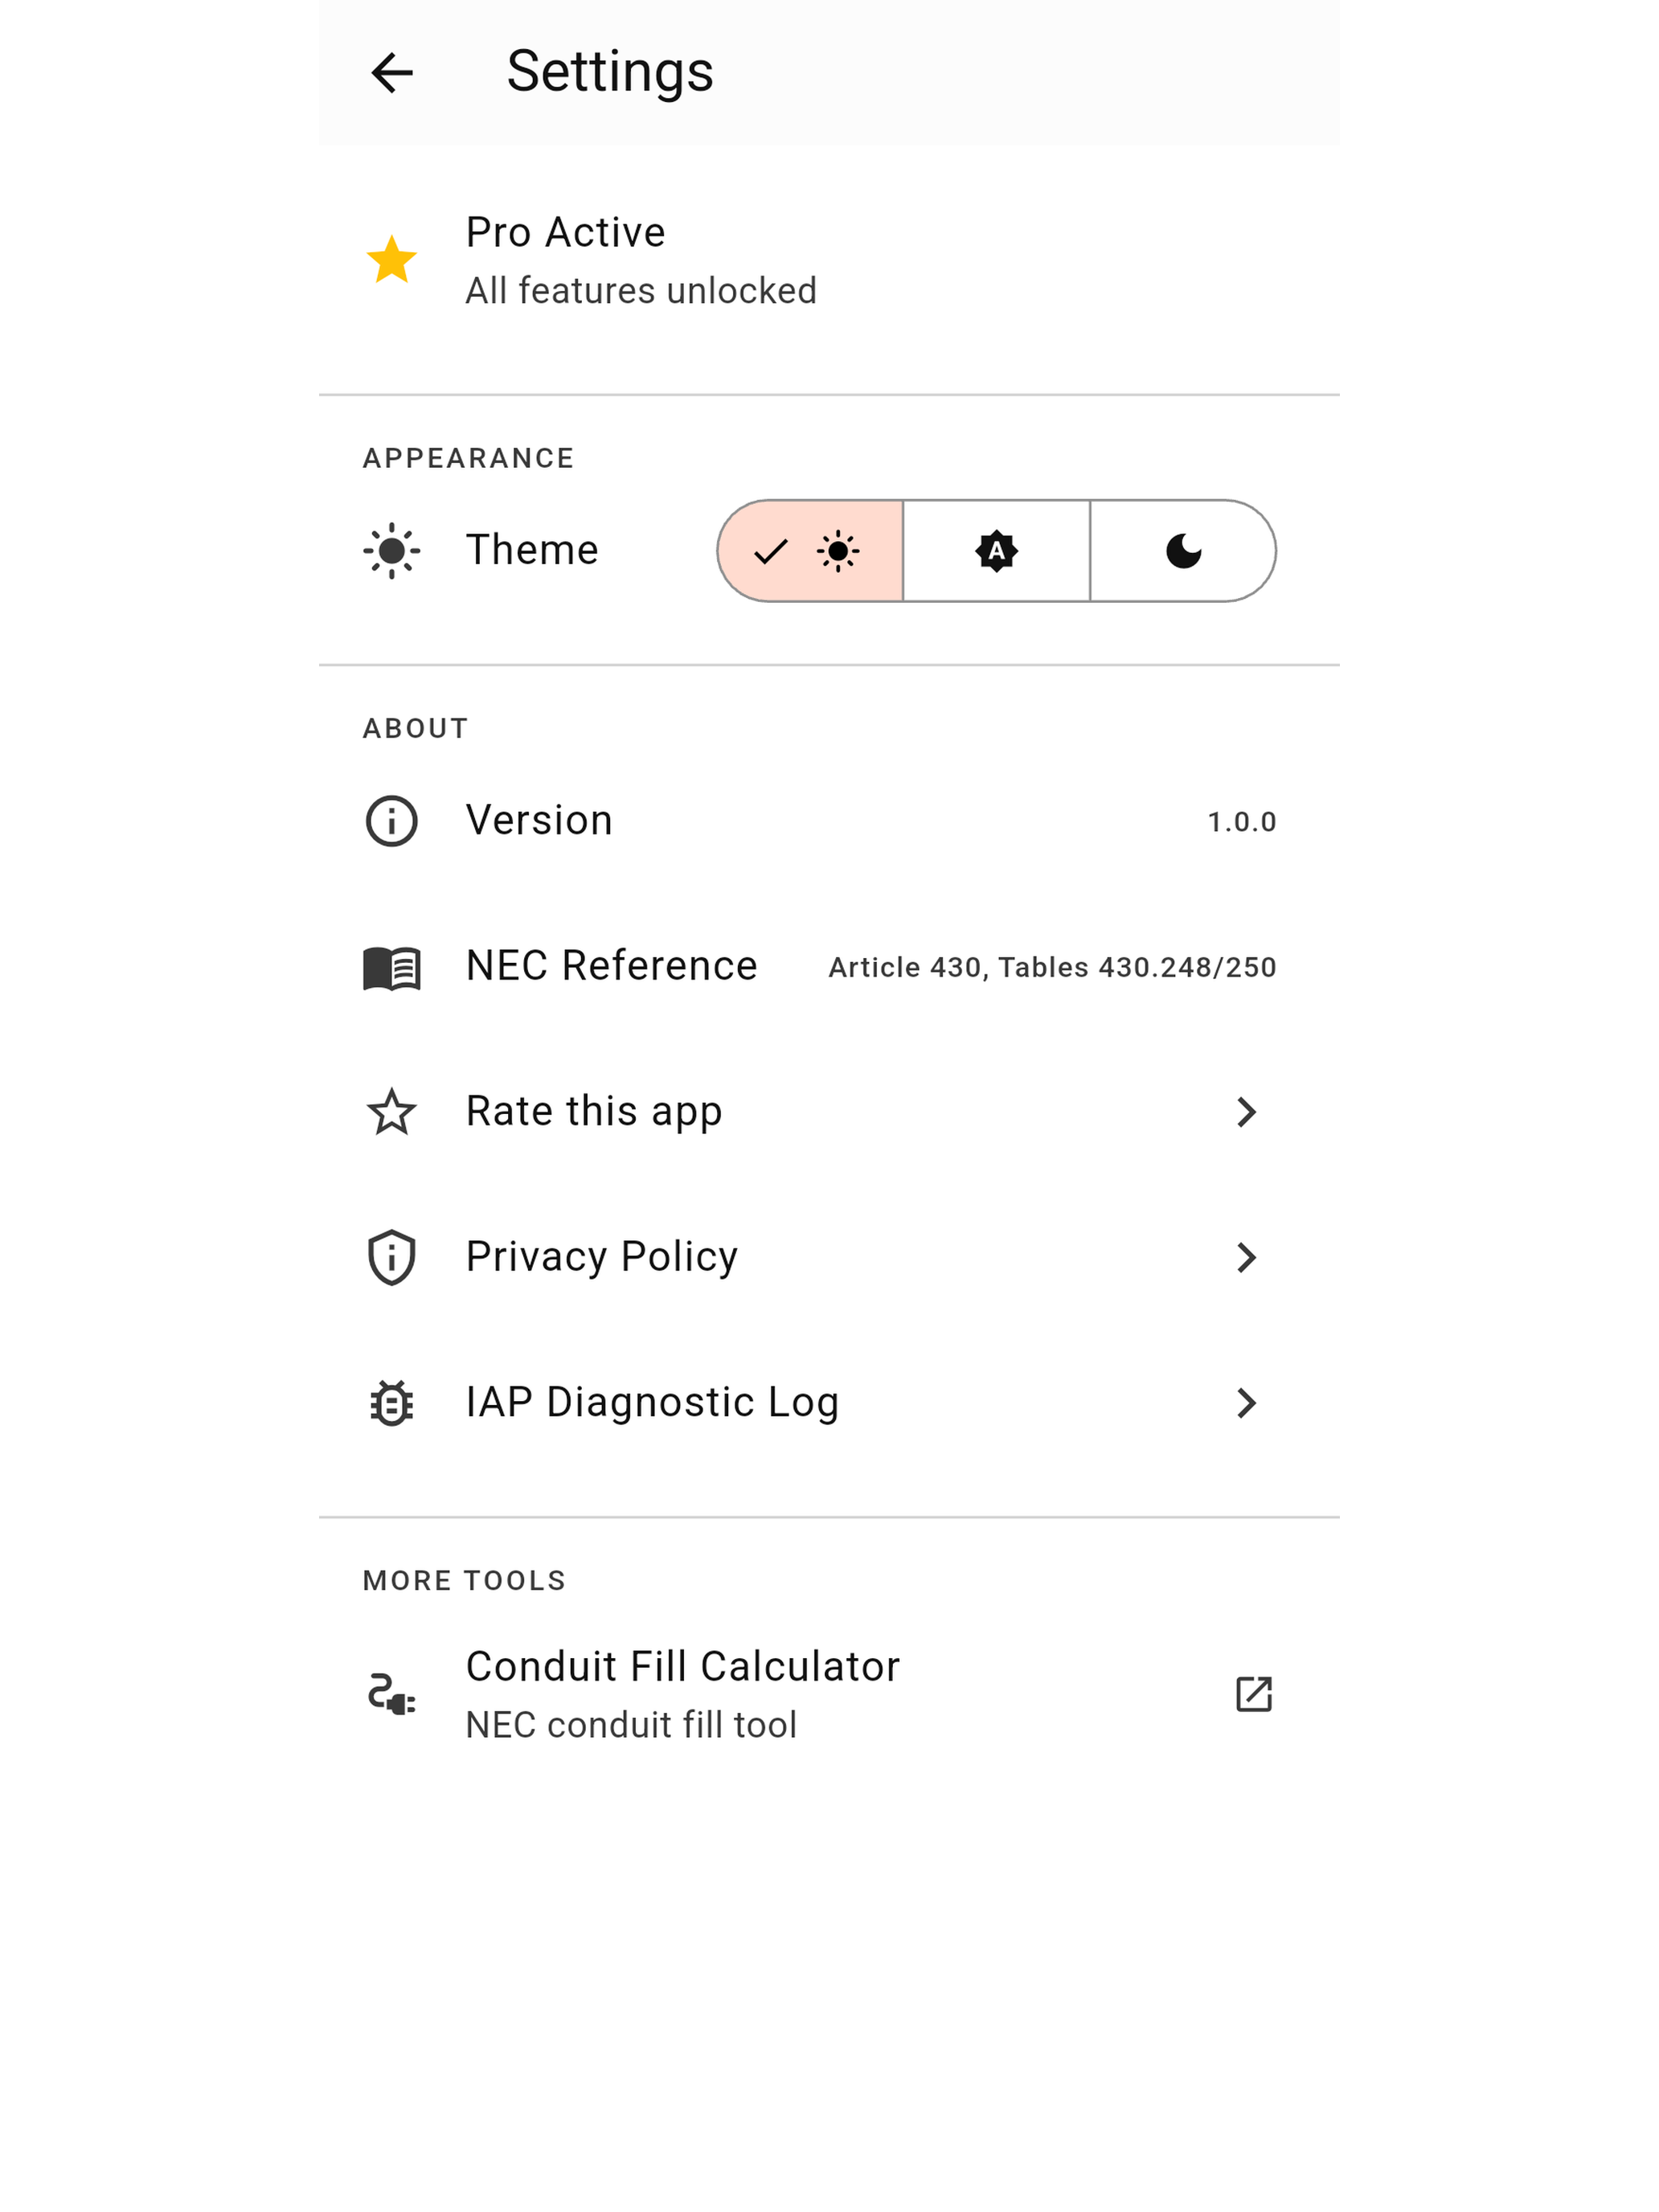Go back using the arrow icon
The height and width of the screenshot is (2212, 1659).
391,73
